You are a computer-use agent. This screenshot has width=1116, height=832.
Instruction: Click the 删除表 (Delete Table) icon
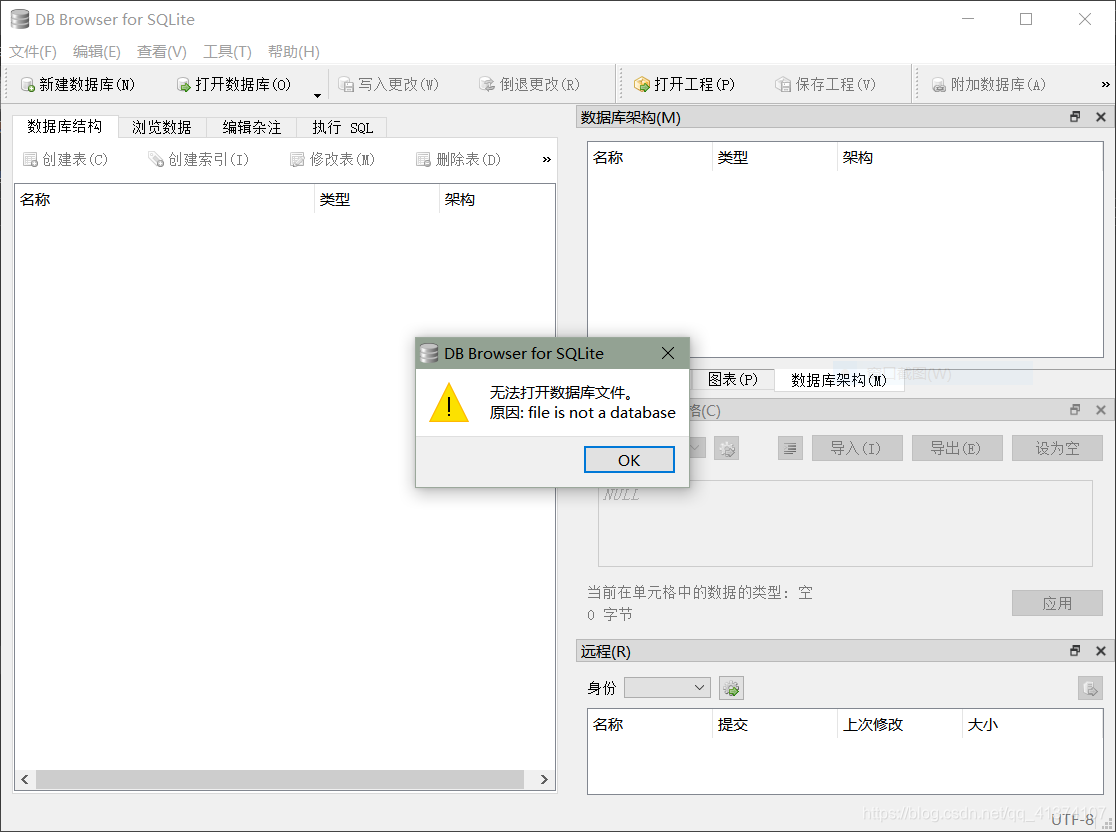point(421,159)
